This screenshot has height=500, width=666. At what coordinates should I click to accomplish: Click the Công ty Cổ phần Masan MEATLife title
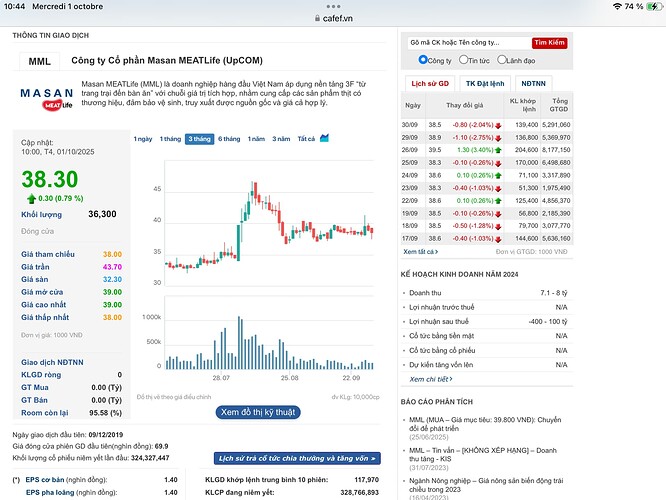(167, 61)
